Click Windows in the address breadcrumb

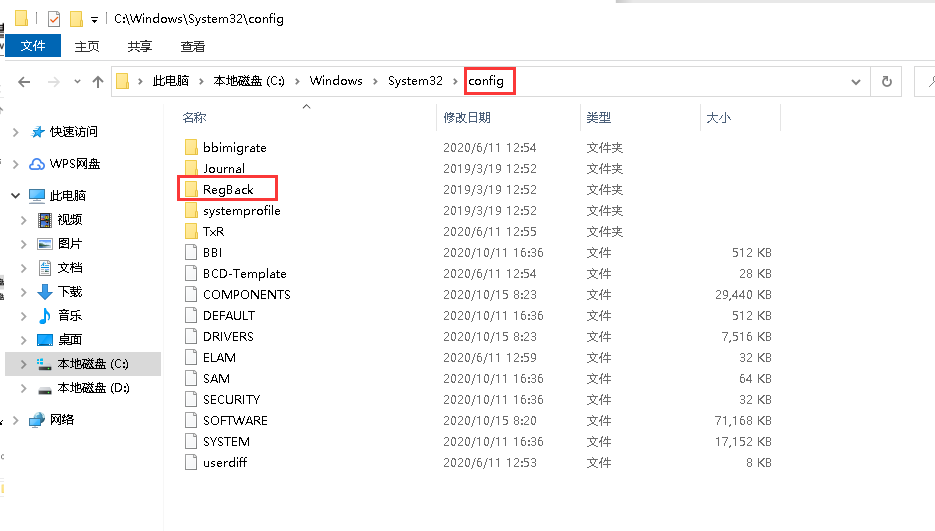(336, 81)
